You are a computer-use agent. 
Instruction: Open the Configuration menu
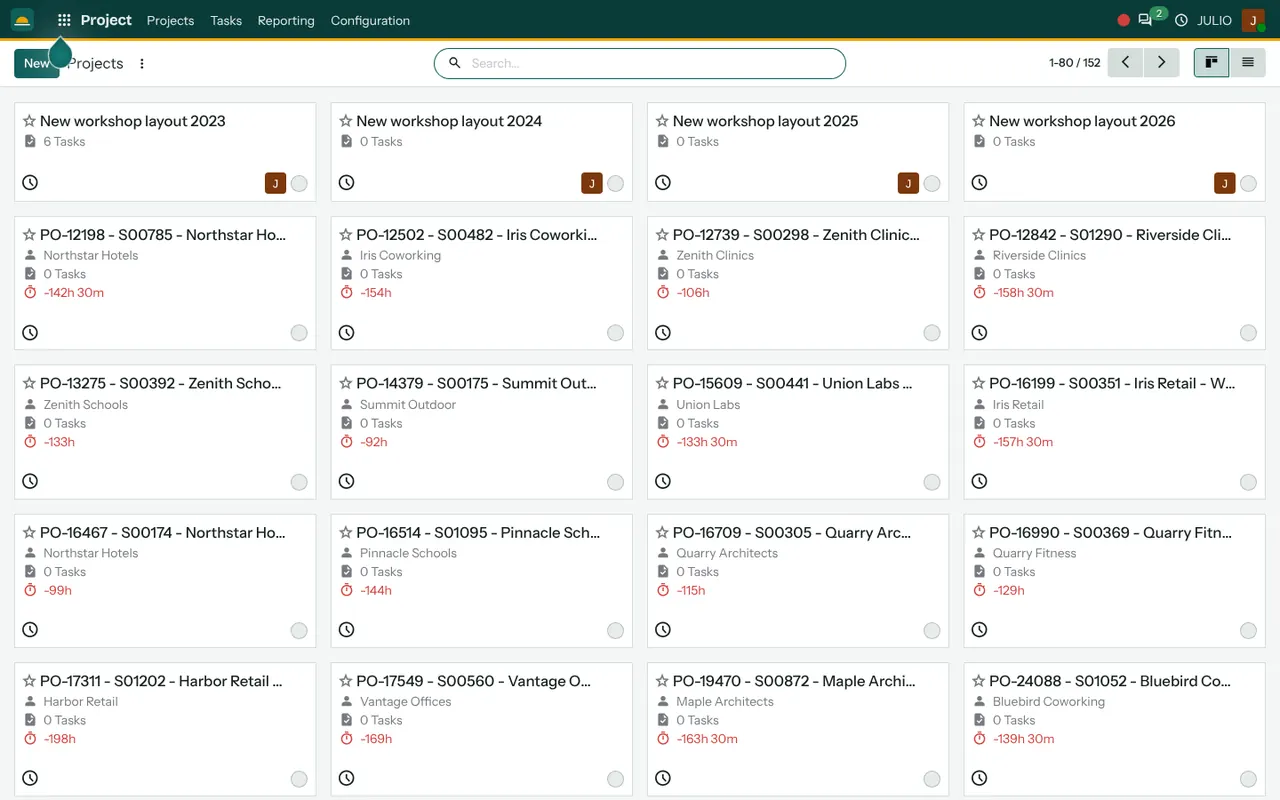pyautogui.click(x=370, y=20)
